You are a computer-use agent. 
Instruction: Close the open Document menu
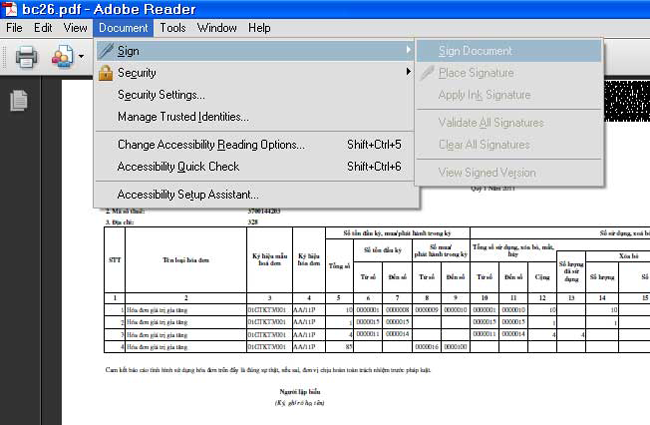(x=123, y=28)
